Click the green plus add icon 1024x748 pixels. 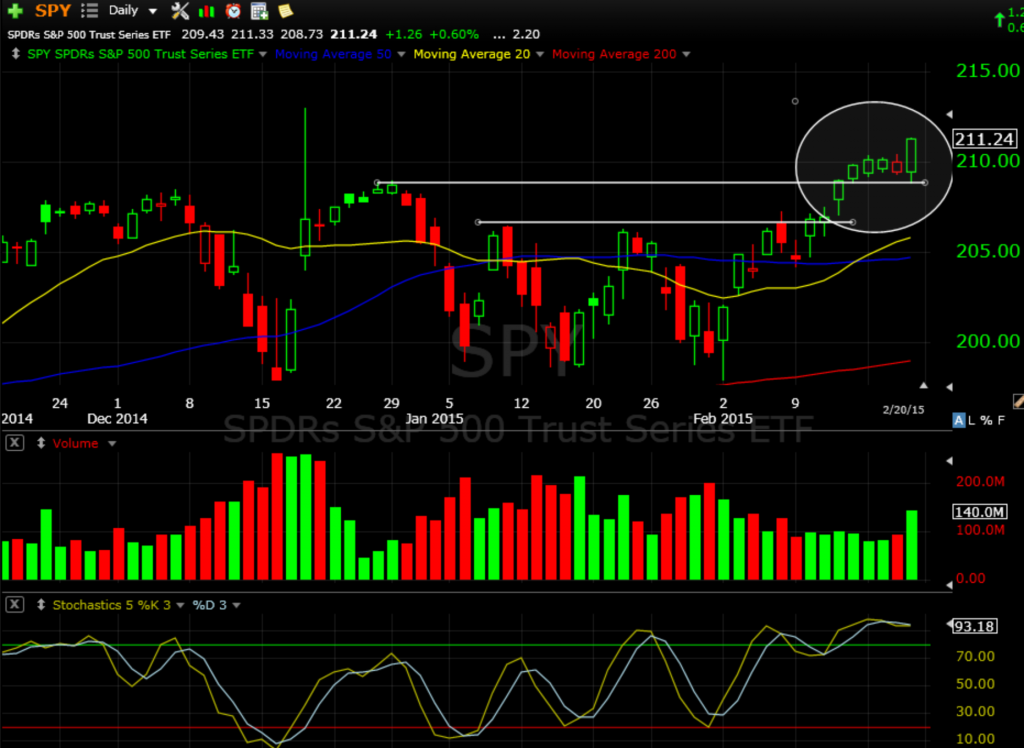(14, 10)
